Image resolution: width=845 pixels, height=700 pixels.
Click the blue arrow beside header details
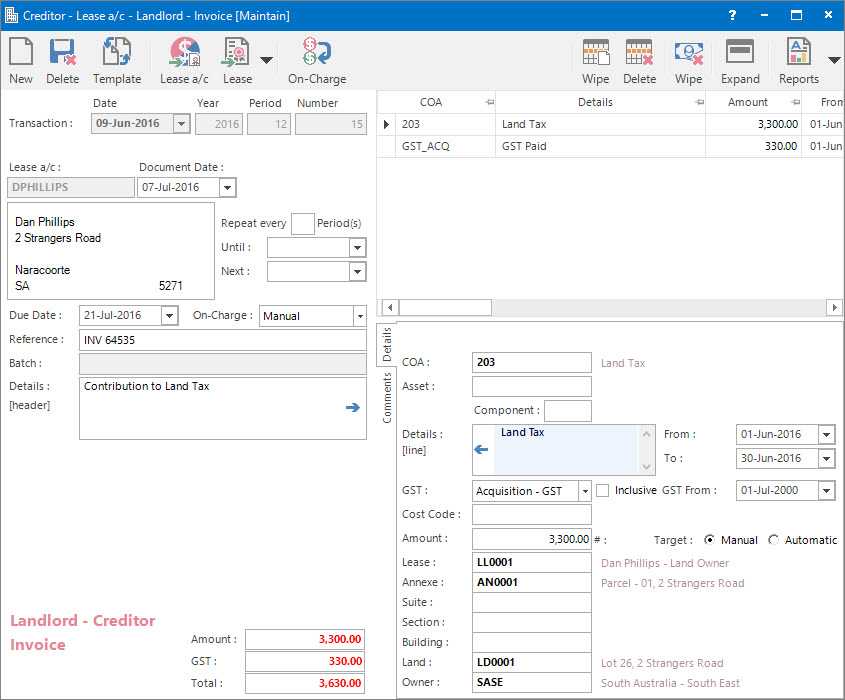pos(352,407)
